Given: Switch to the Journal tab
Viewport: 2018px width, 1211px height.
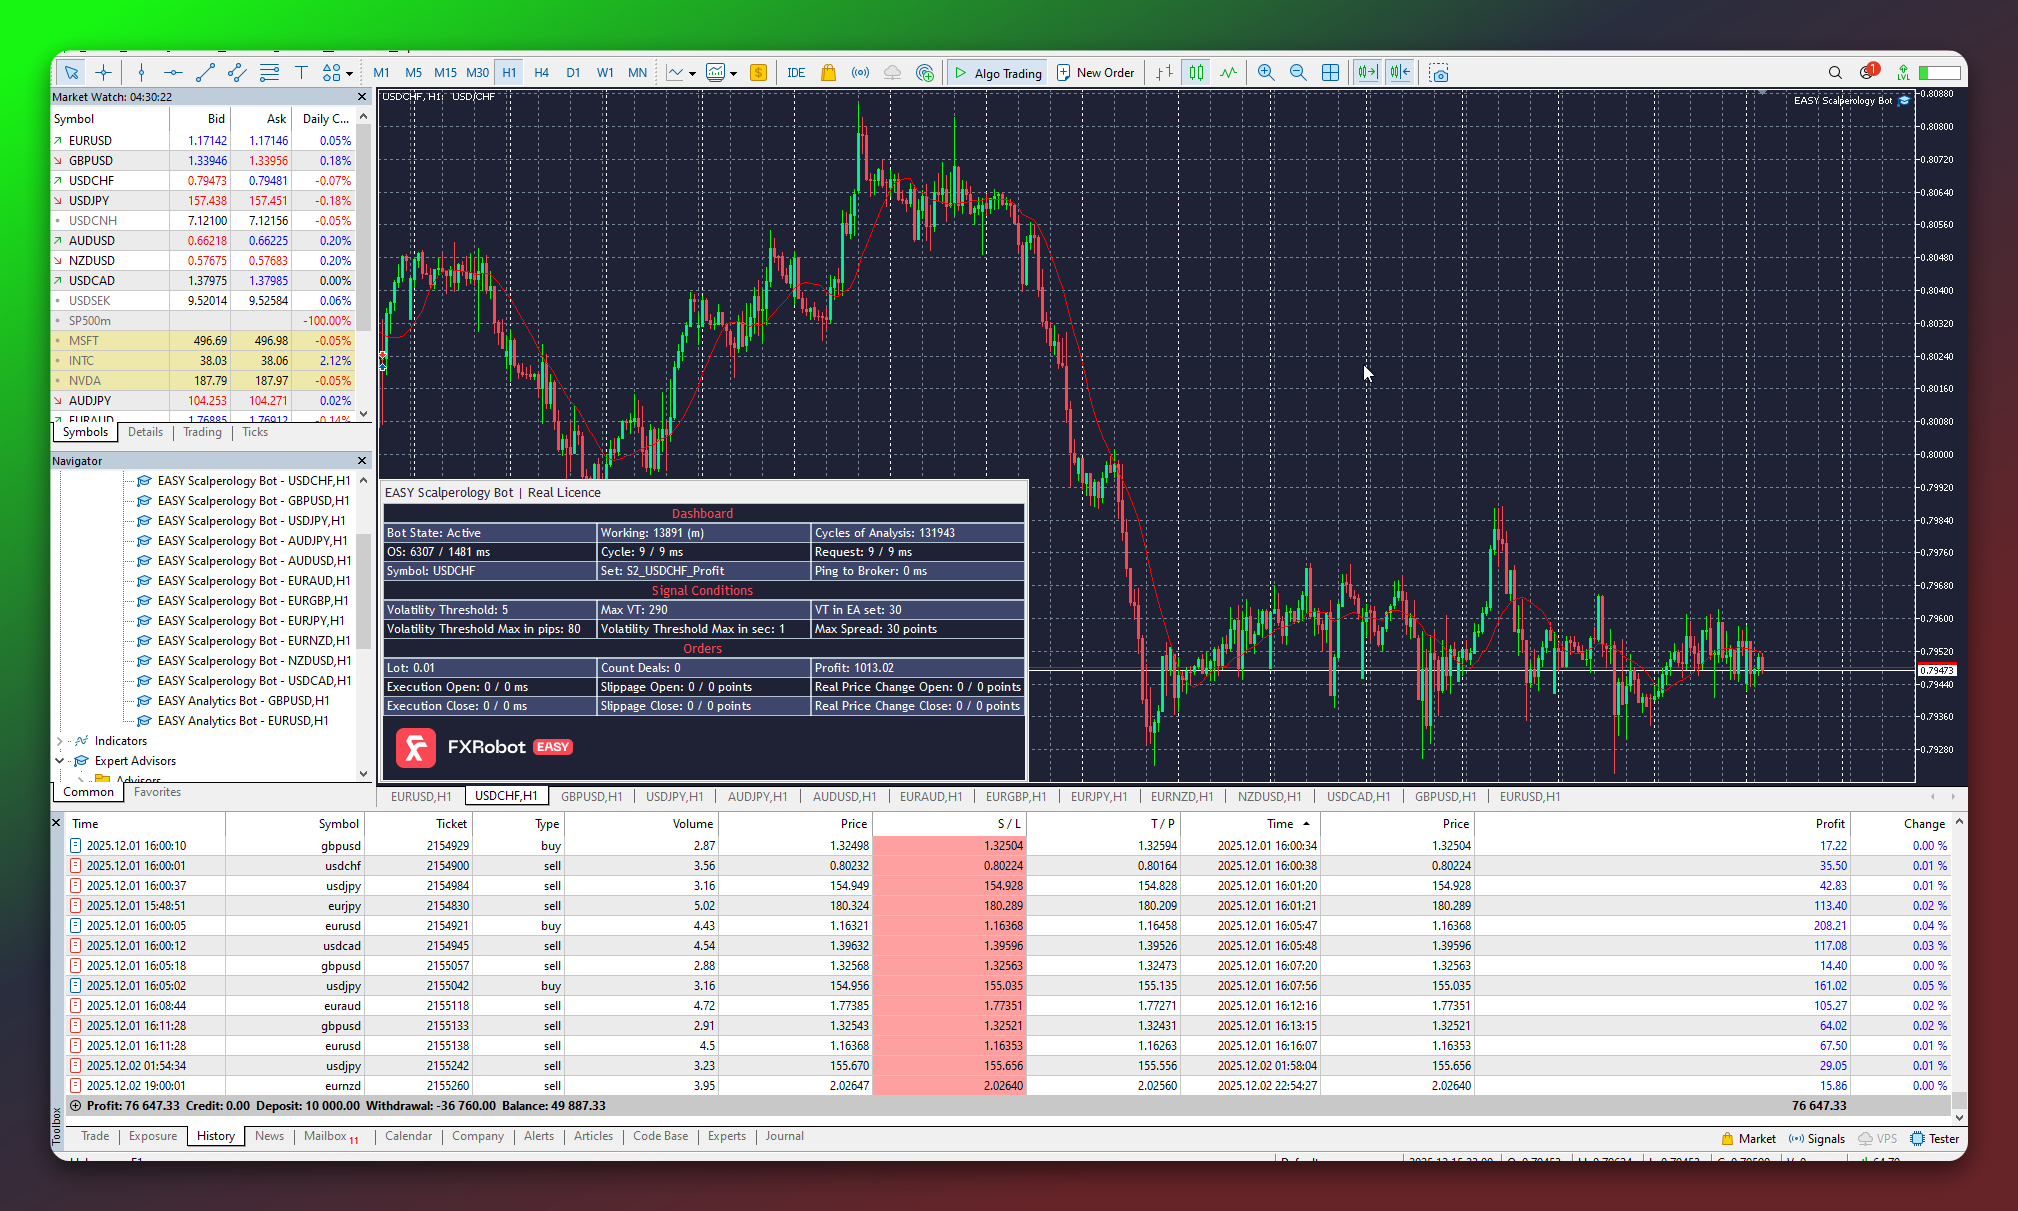Looking at the screenshot, I should pyautogui.click(x=784, y=1136).
